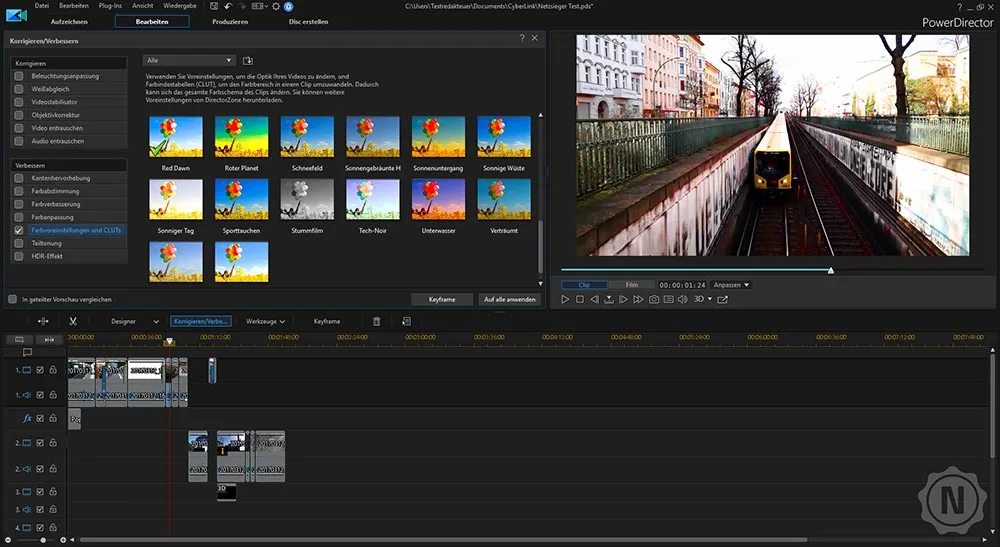Screen dimensions: 1000x547
Task: Click the stop button in preview
Action: pyautogui.click(x=580, y=299)
